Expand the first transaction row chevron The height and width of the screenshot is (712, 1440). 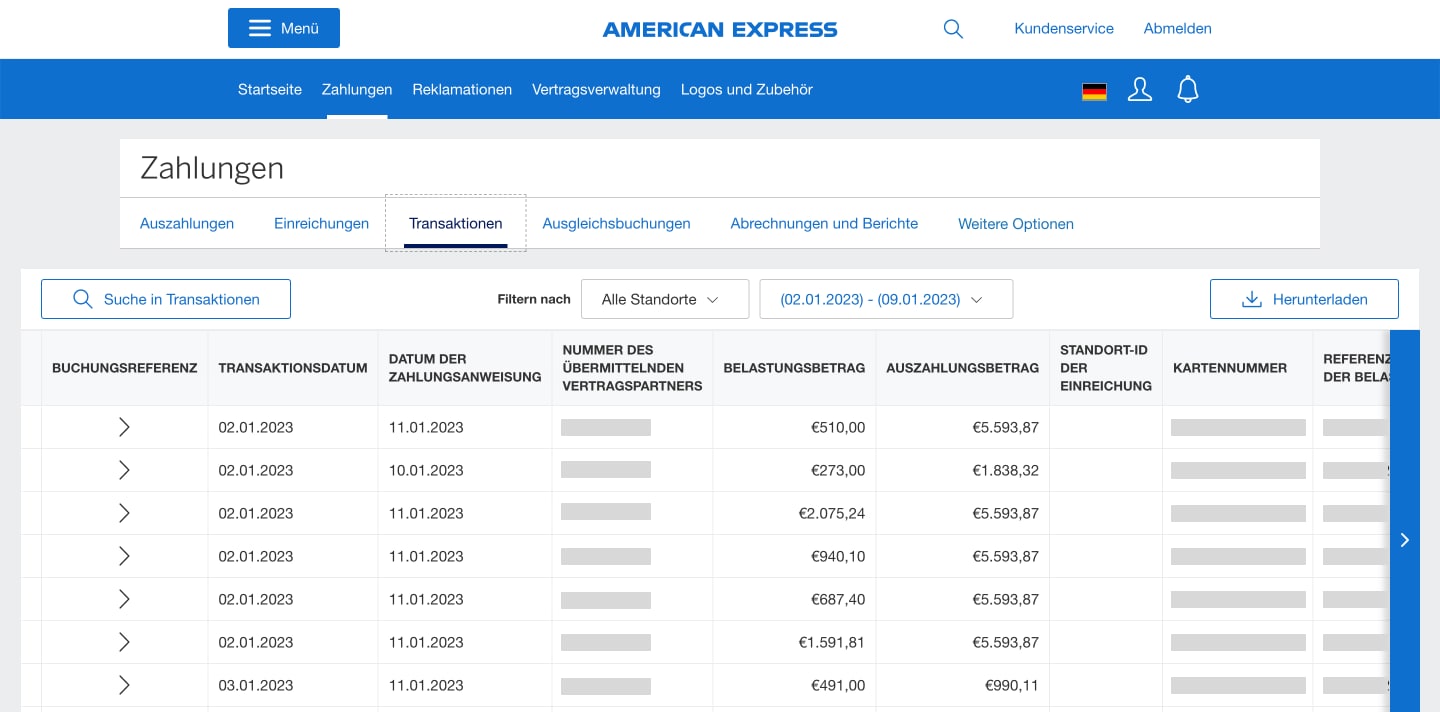pos(124,427)
